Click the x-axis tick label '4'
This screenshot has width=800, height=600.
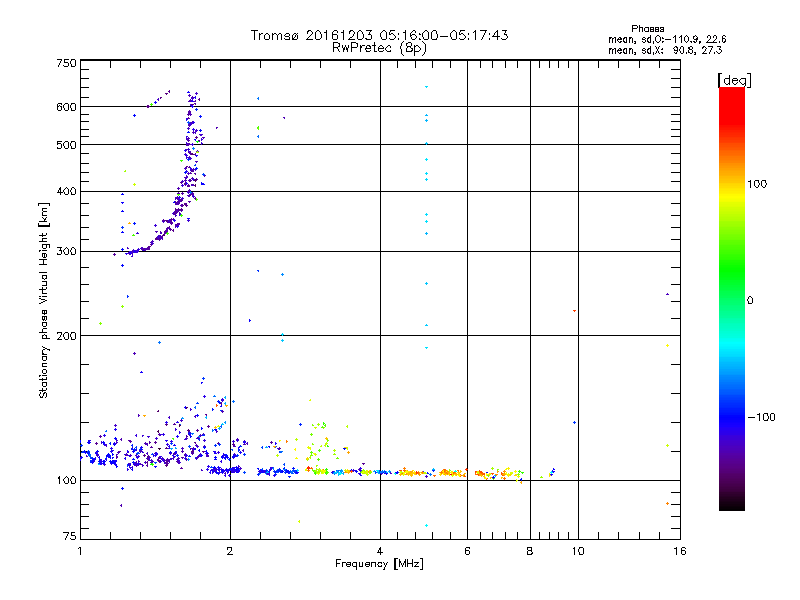[x=380, y=551]
